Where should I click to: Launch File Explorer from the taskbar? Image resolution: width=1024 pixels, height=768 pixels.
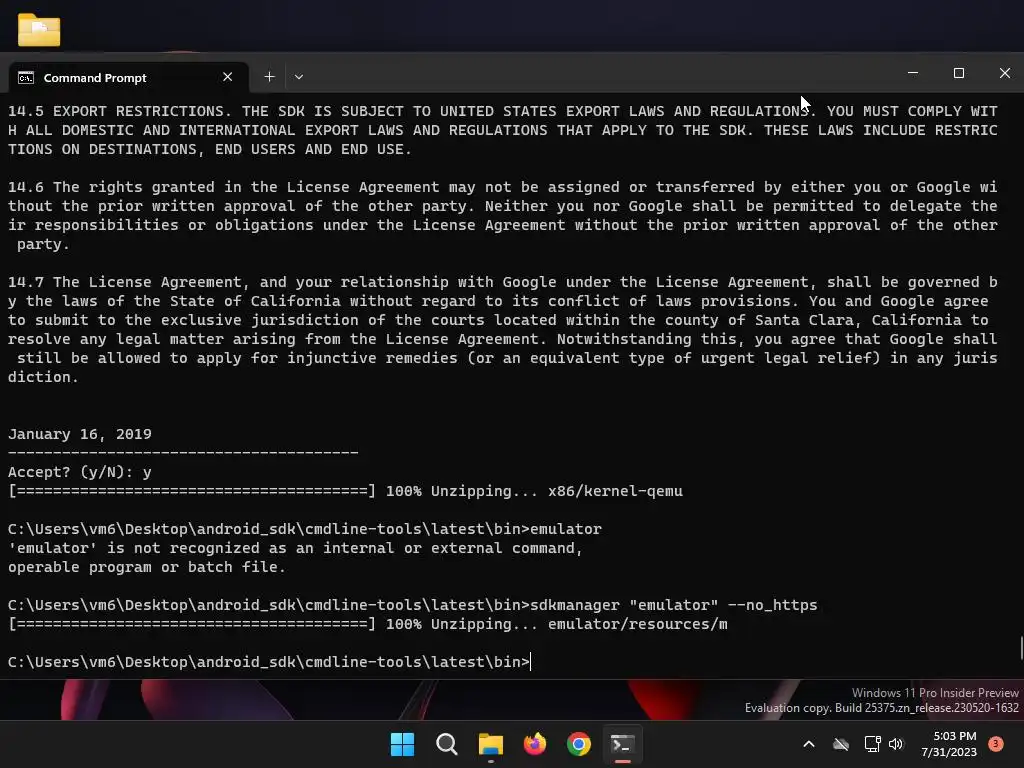[x=490, y=744]
